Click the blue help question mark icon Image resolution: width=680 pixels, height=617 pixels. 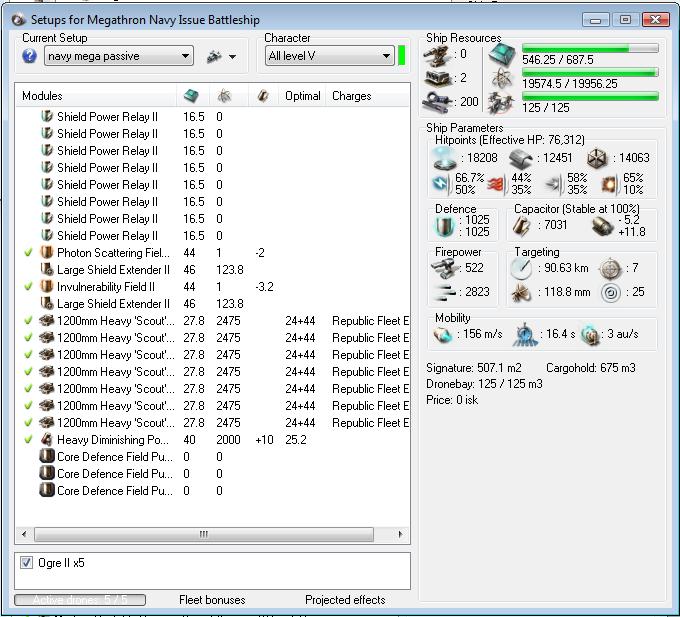tap(29, 56)
